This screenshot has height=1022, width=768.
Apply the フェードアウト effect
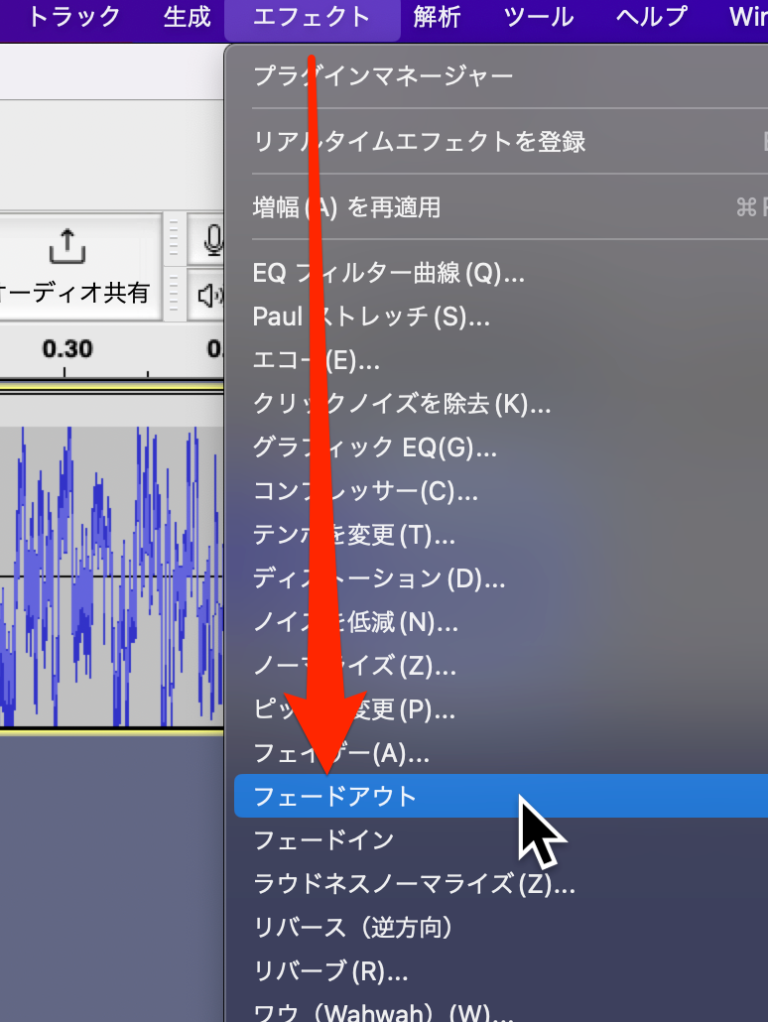click(x=501, y=796)
